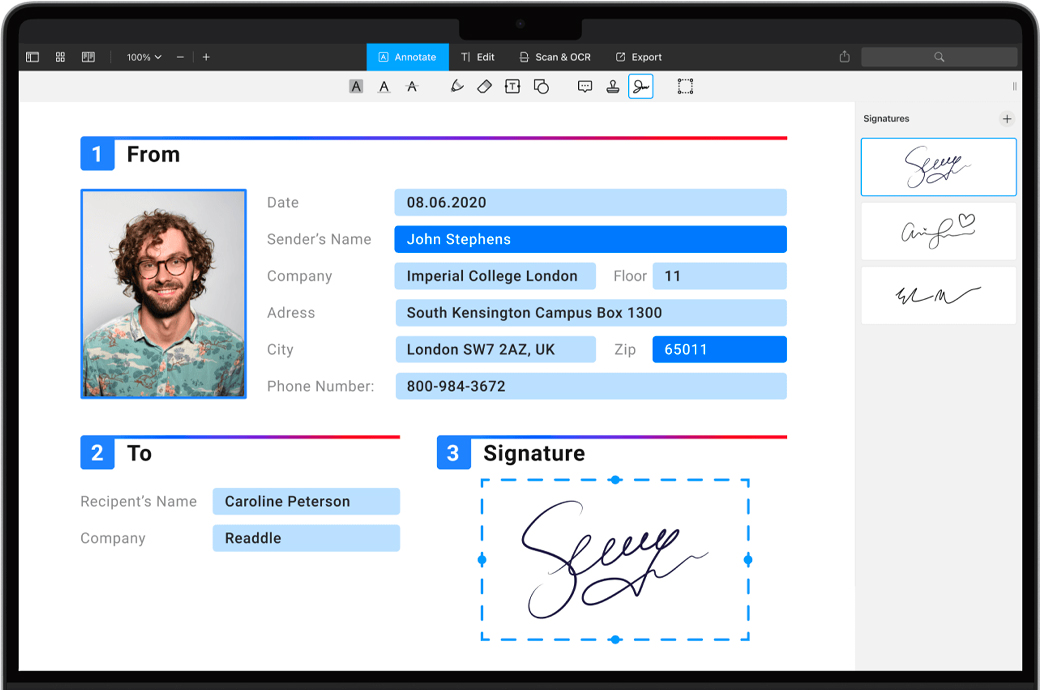This screenshot has height=690, width=1040.
Task: Open the 100% zoom level dropdown
Action: tap(144, 57)
